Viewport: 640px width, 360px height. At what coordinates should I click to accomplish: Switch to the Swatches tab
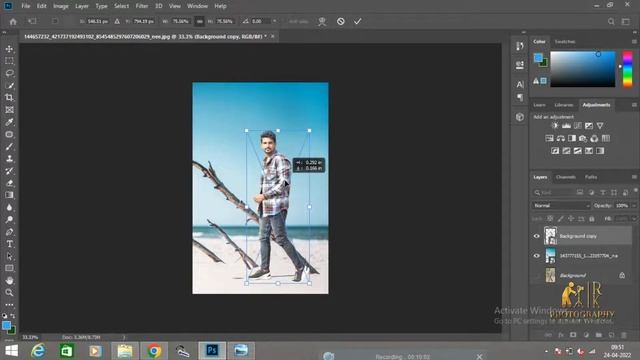(x=565, y=42)
